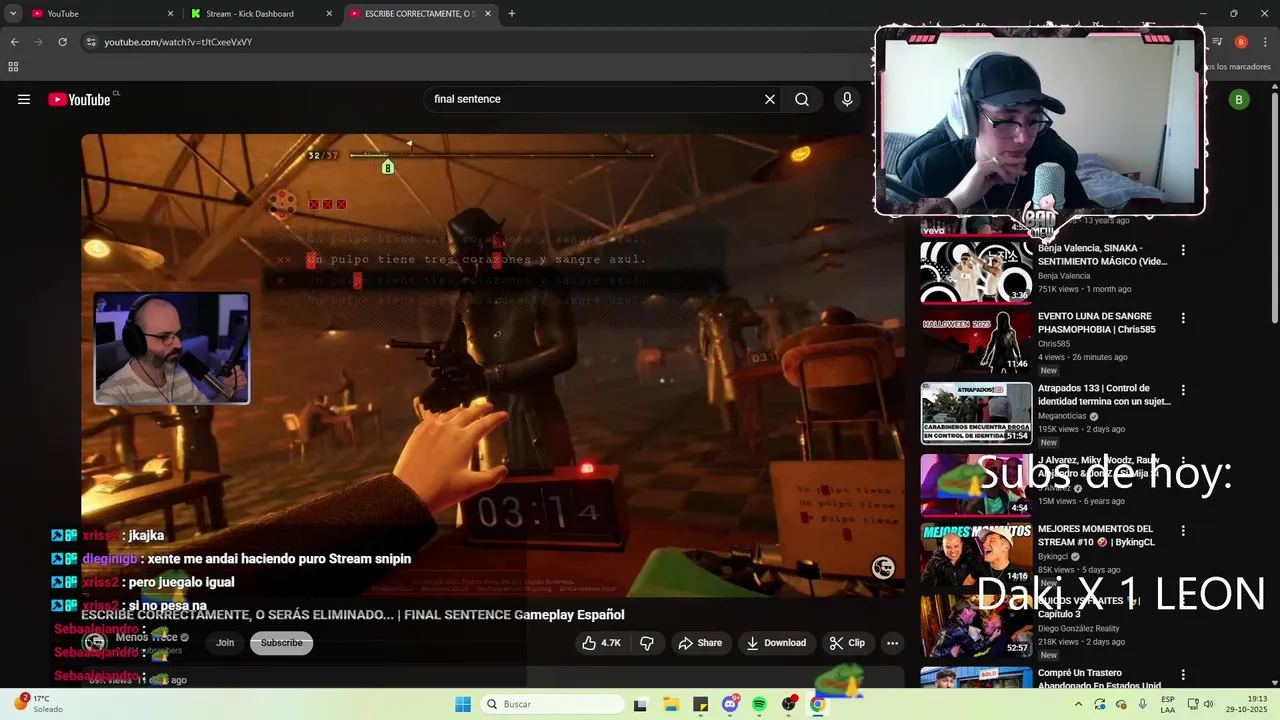The image size is (1280, 720).
Task: Switch ESP LAA keyboard language indicator
Action: 1167,704
